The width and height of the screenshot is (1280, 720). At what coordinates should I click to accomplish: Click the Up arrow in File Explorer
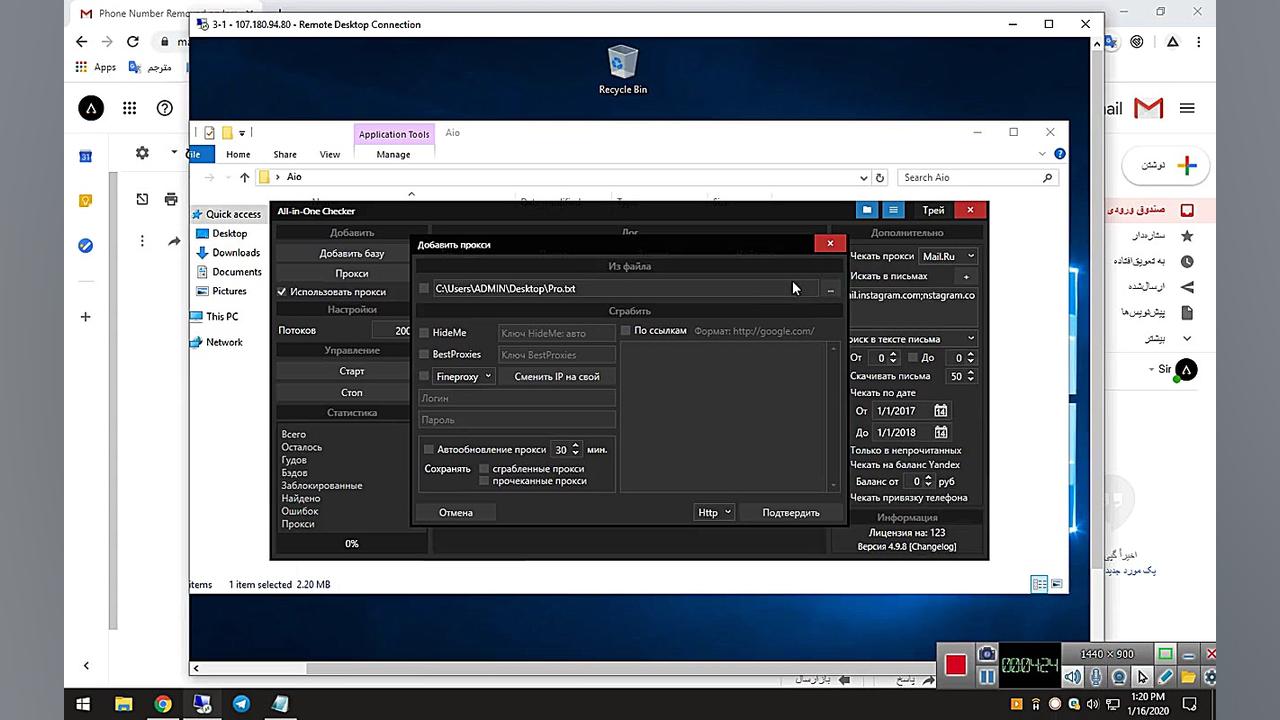pyautogui.click(x=244, y=177)
